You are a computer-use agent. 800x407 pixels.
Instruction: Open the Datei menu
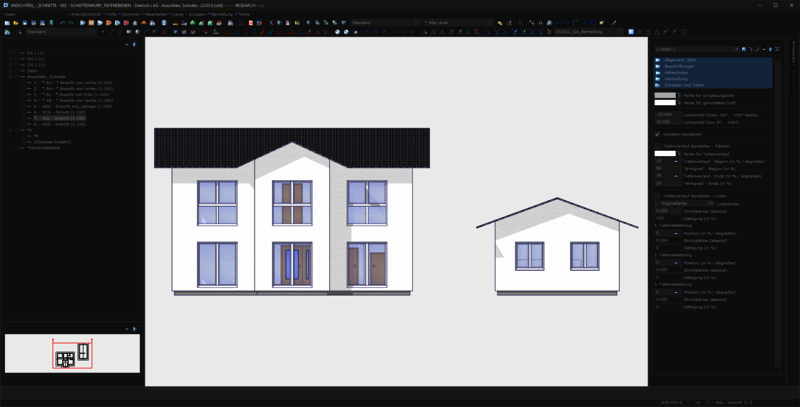[8, 13]
